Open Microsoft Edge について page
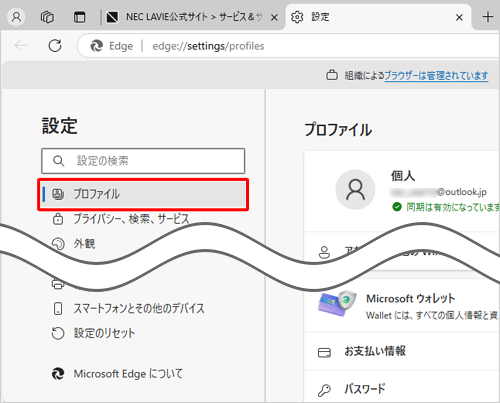 coord(128,374)
